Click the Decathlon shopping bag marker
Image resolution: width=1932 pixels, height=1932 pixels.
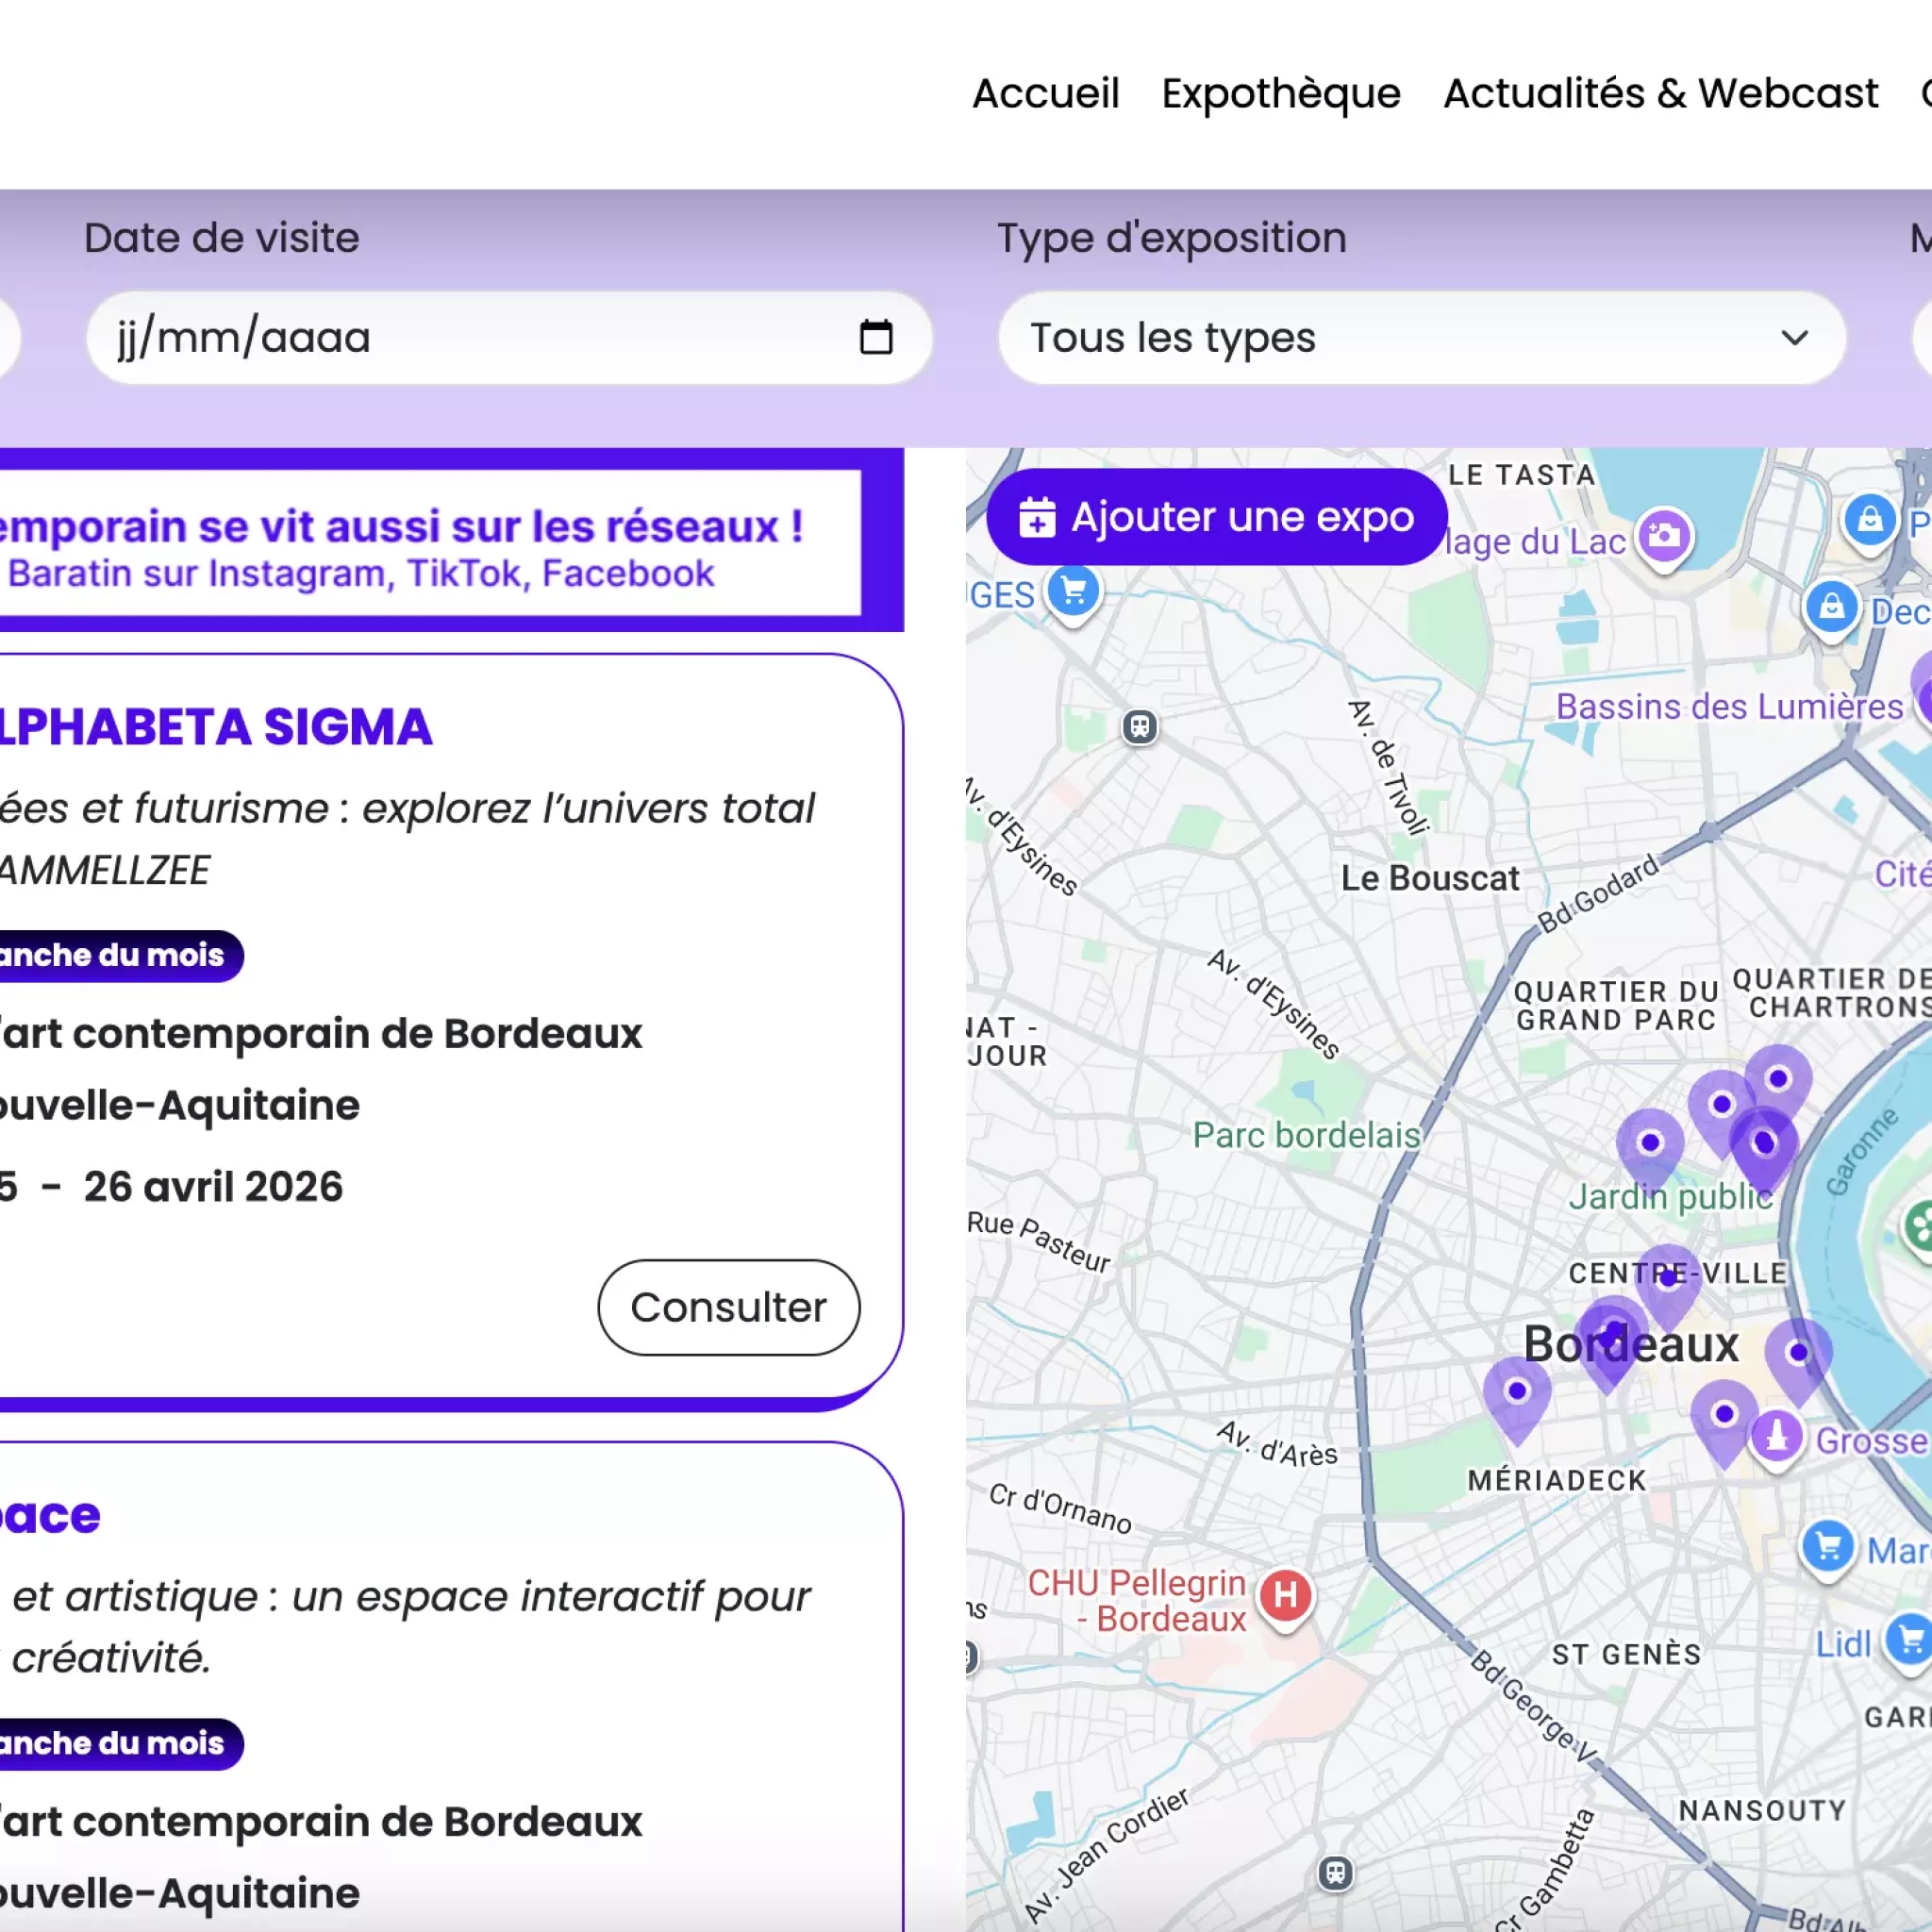pos(1831,606)
